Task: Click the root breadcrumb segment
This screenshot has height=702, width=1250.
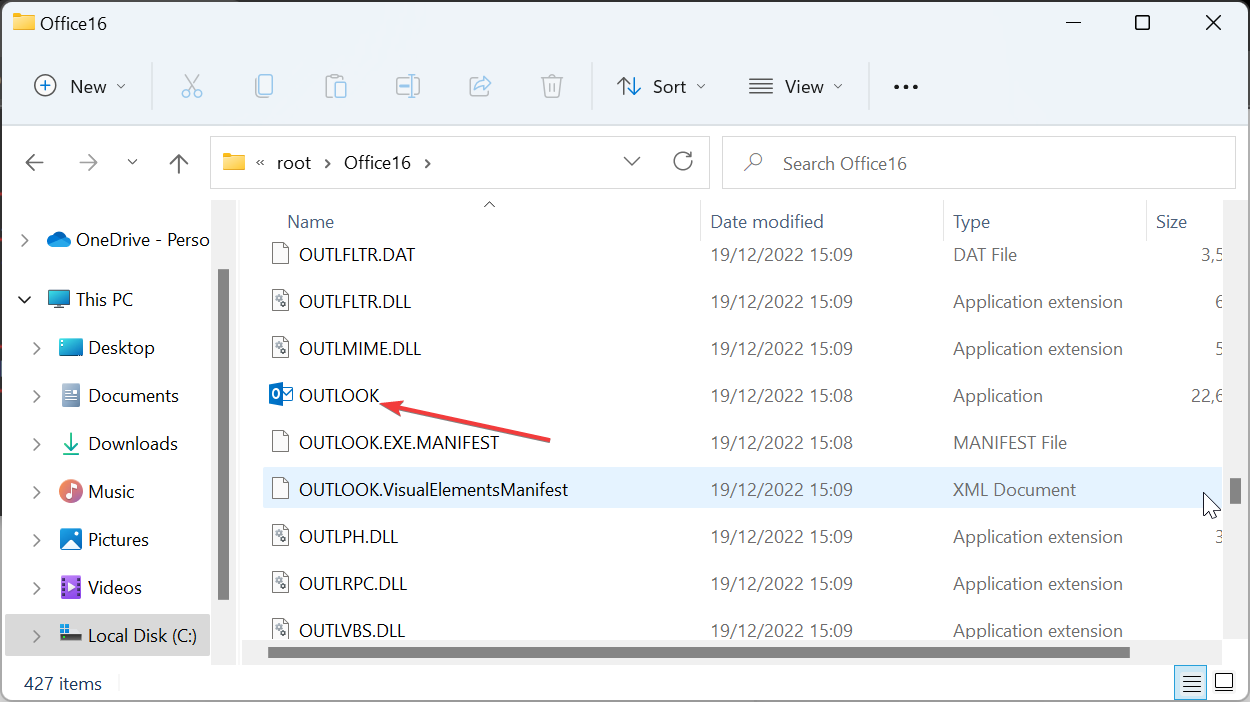Action: (294, 163)
